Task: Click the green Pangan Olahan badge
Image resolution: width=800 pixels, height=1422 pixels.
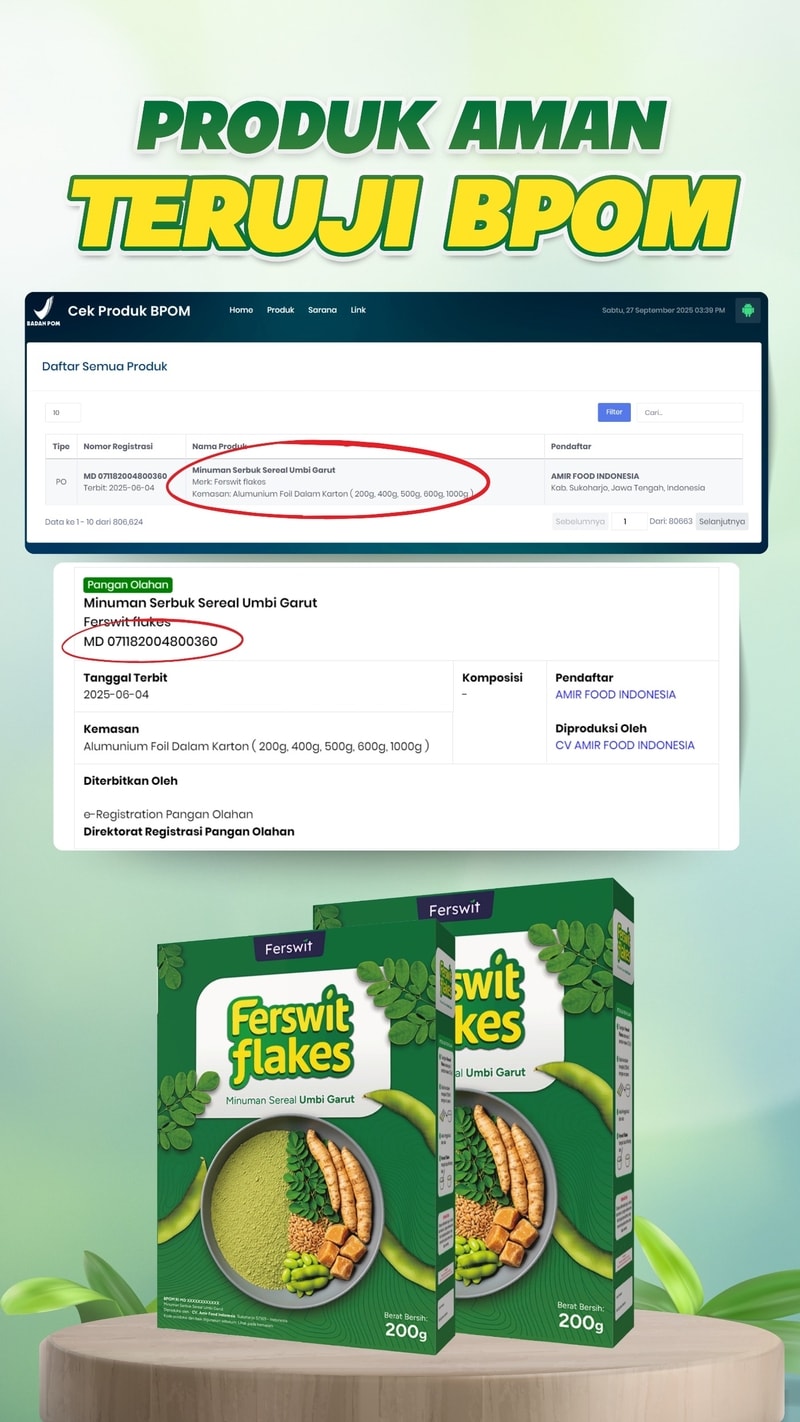Action: click(128, 585)
